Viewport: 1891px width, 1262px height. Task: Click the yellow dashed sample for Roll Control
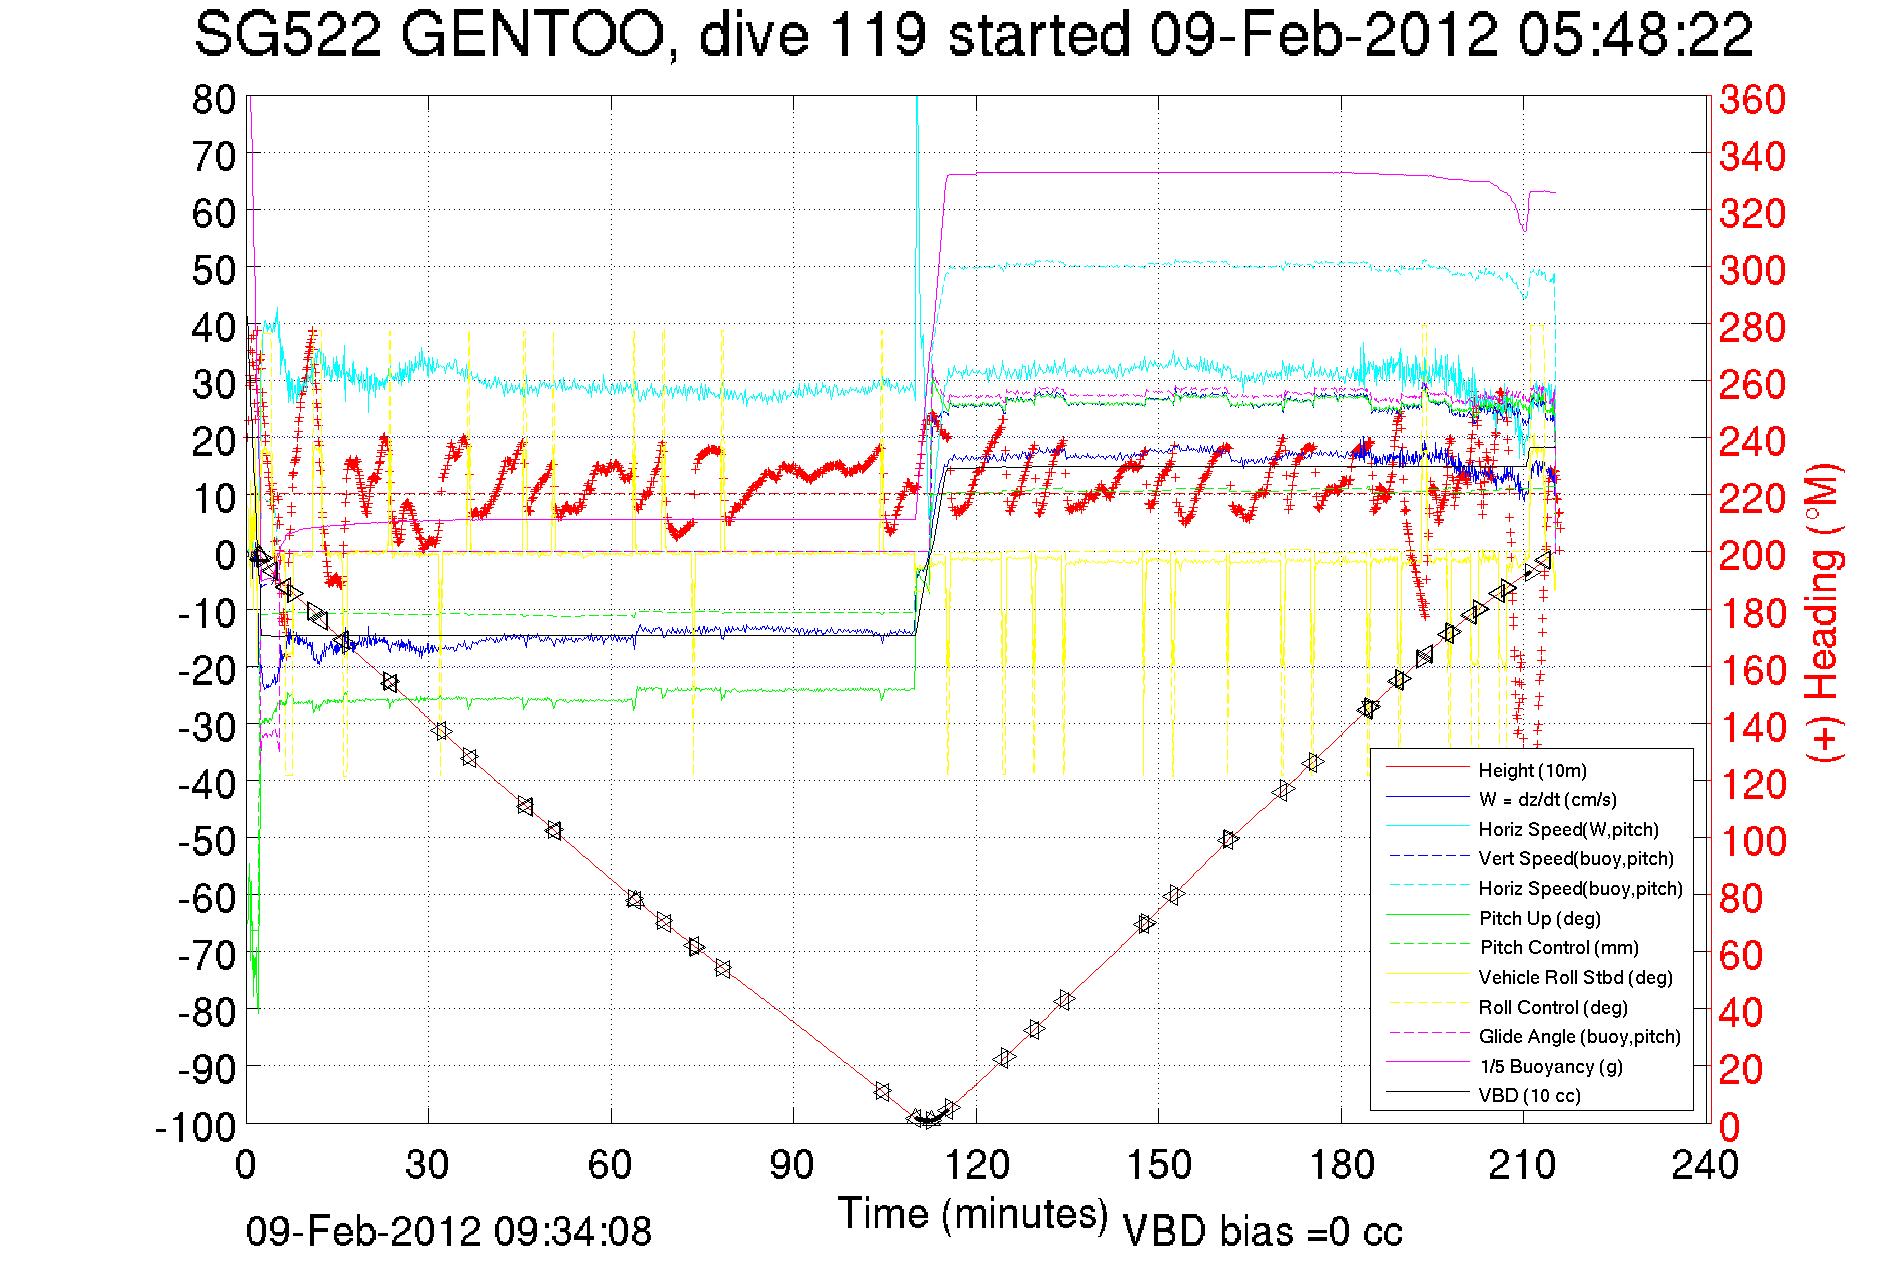point(1427,1004)
